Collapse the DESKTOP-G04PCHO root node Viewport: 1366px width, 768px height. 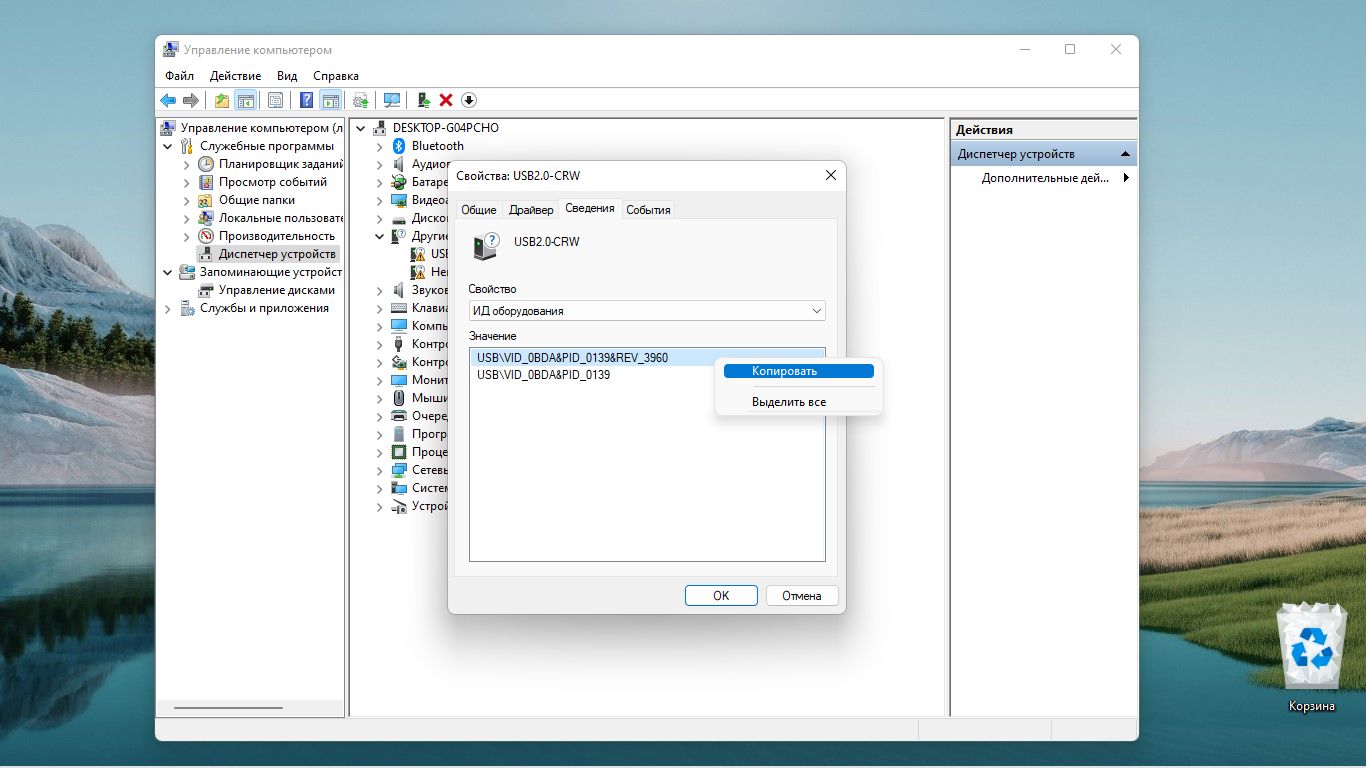(360, 128)
